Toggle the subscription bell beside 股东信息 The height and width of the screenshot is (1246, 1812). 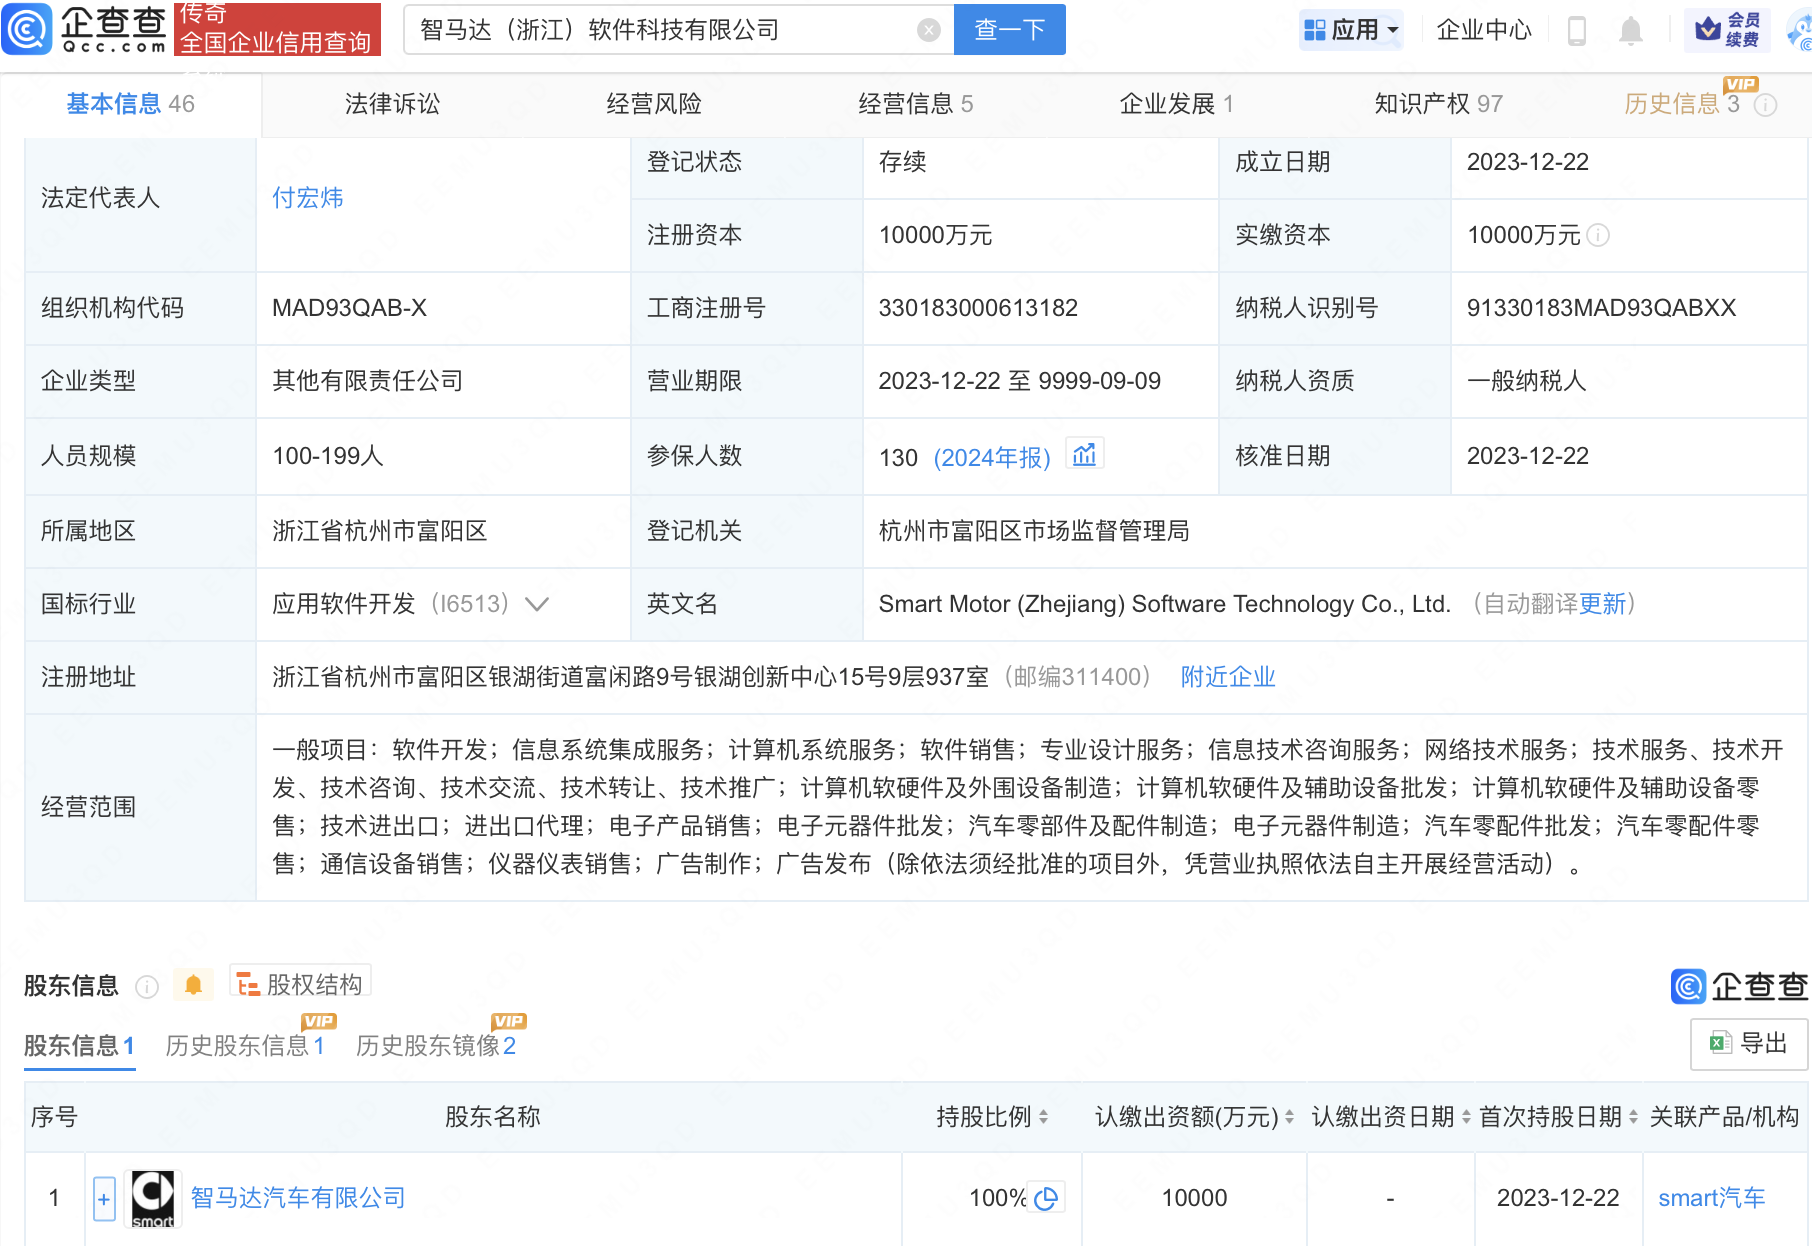pos(194,984)
